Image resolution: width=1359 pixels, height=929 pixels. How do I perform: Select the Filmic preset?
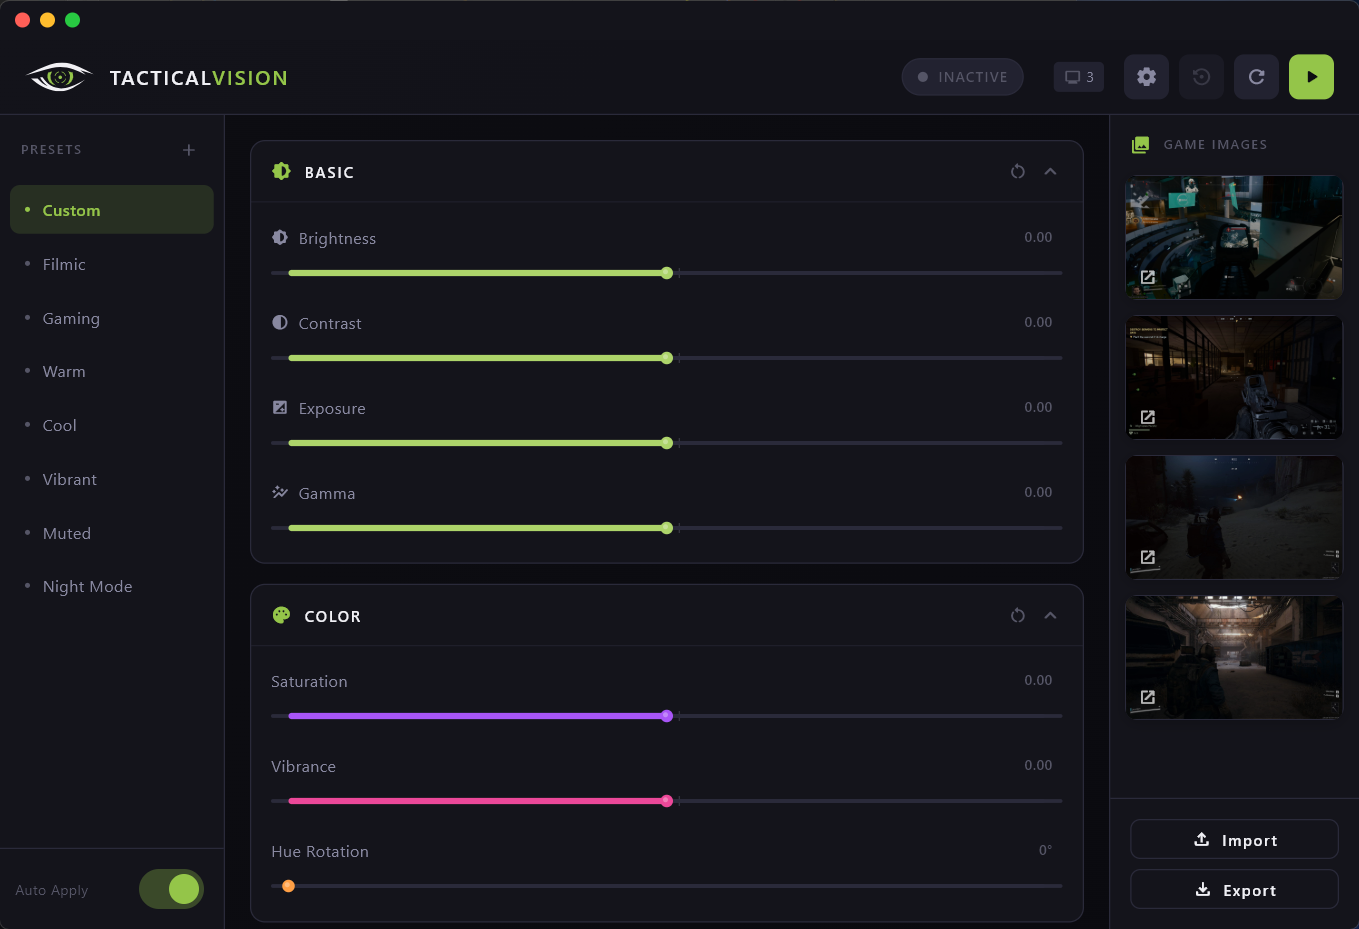pyautogui.click(x=64, y=264)
